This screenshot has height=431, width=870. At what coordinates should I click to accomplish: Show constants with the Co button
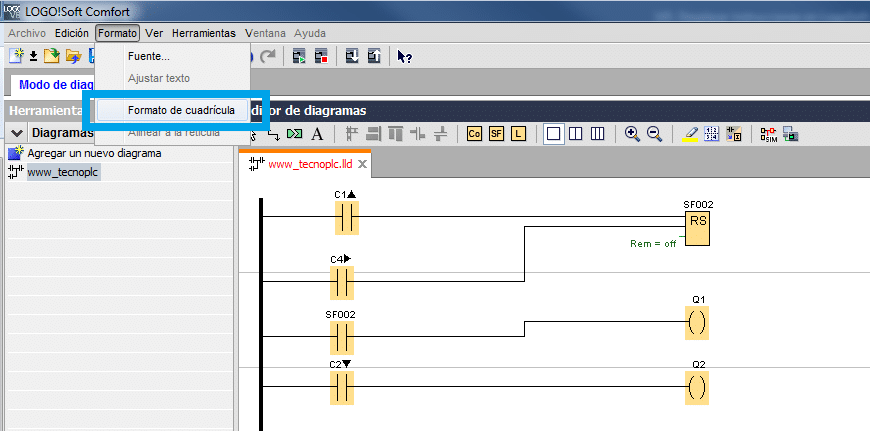click(x=474, y=134)
